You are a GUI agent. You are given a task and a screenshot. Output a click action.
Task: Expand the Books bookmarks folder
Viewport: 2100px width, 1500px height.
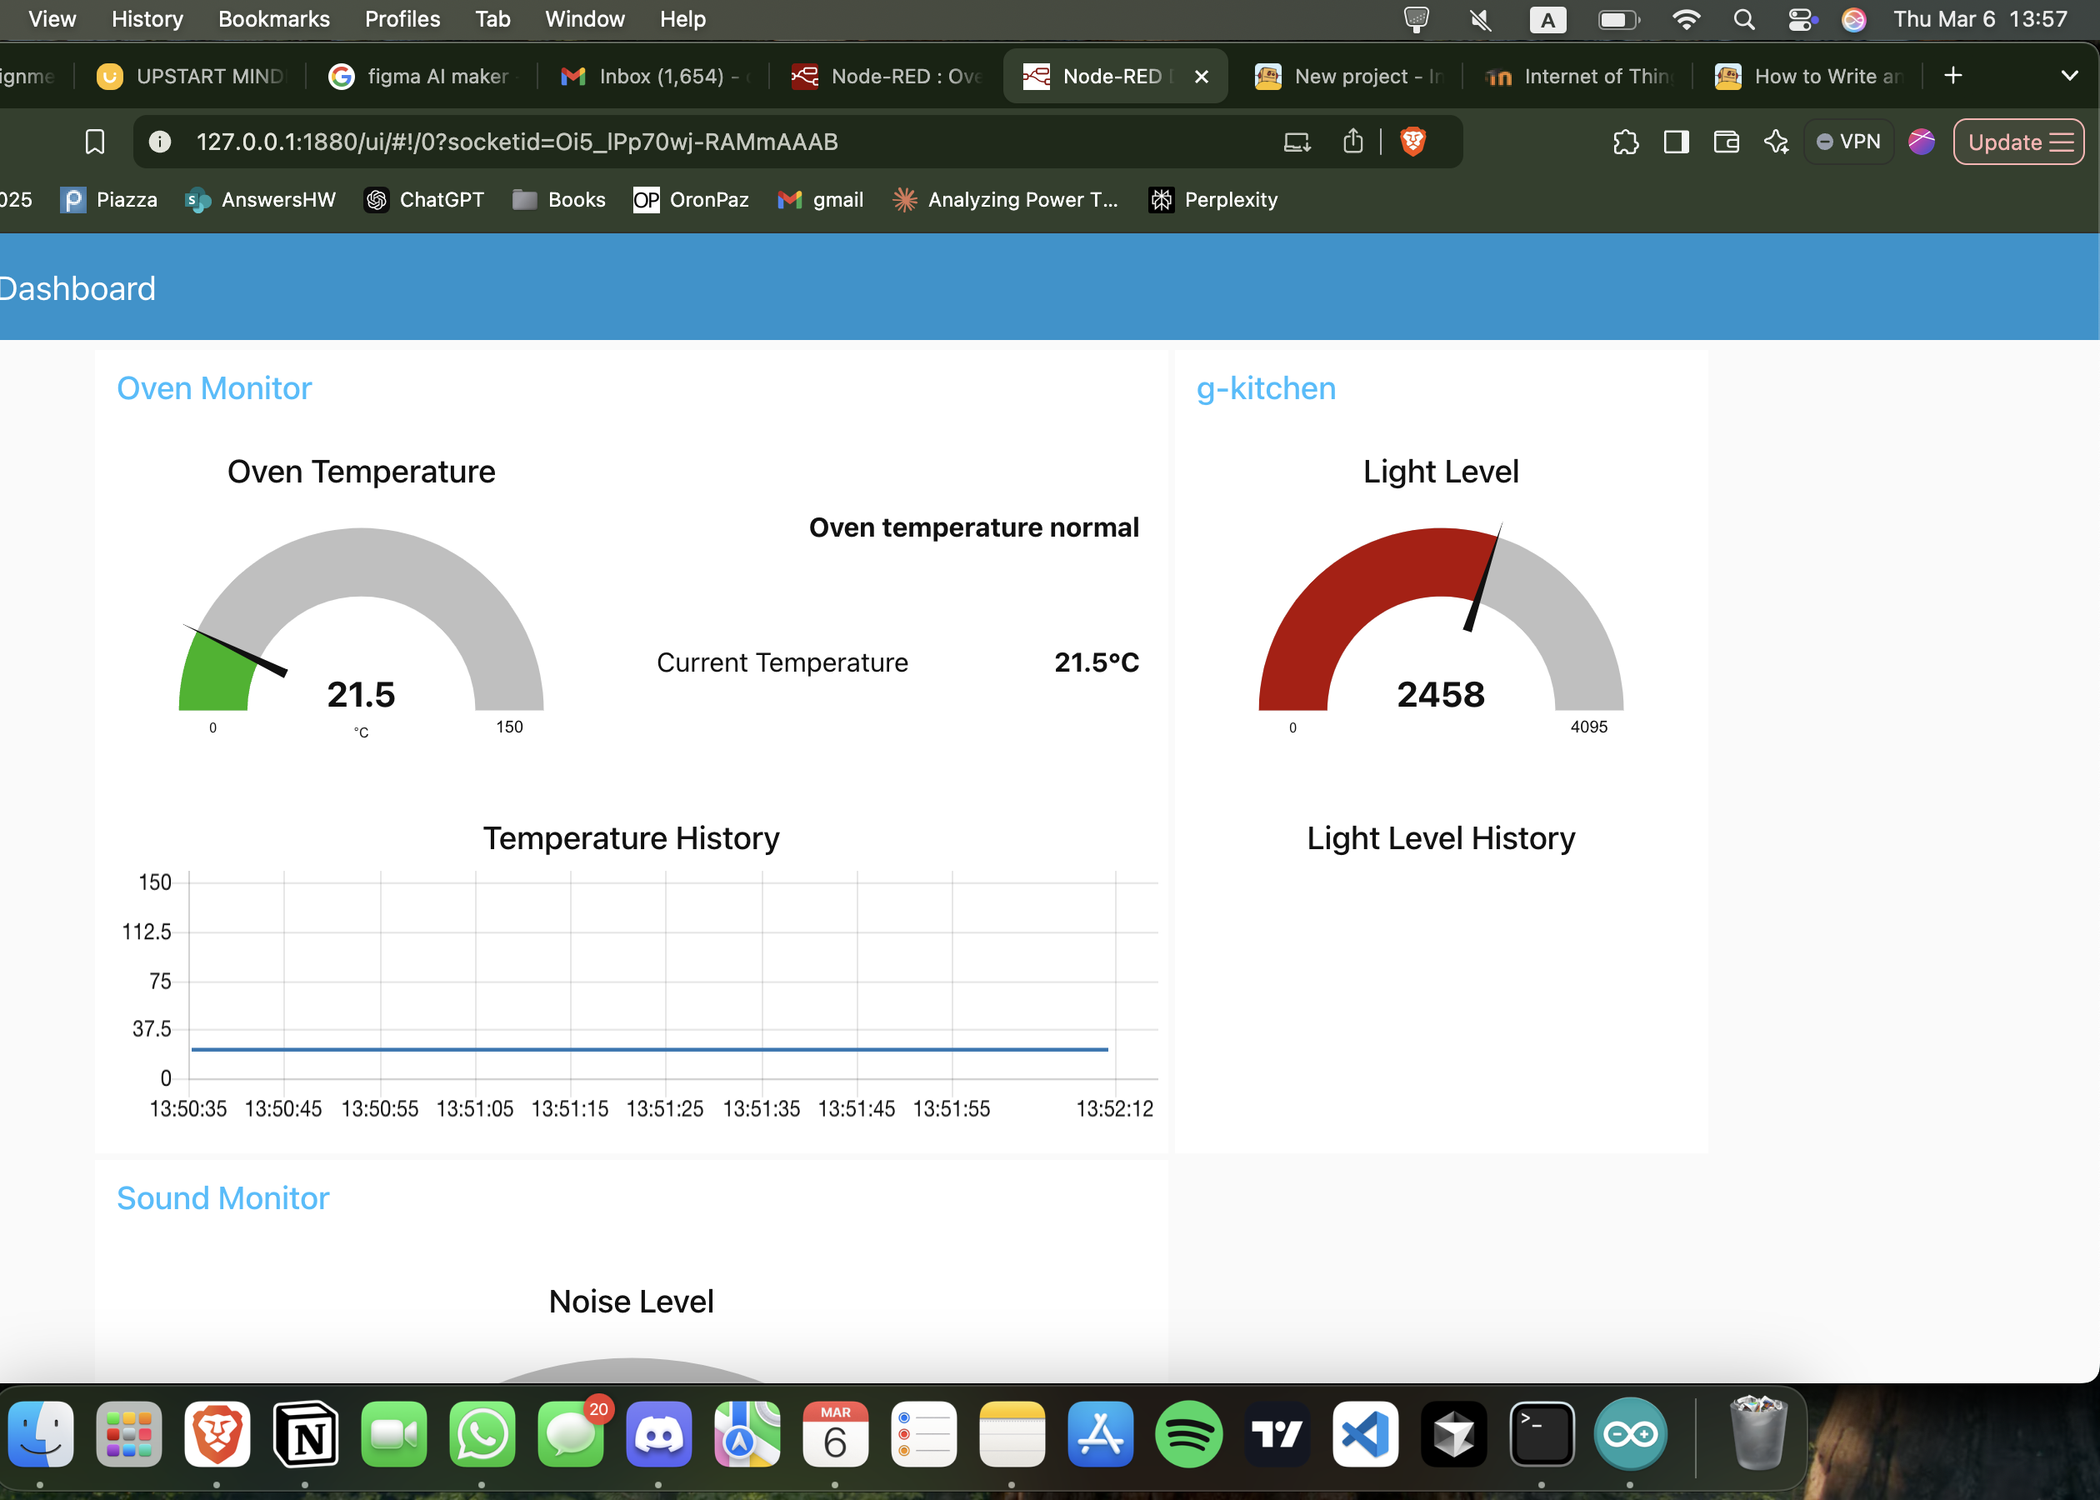click(559, 199)
